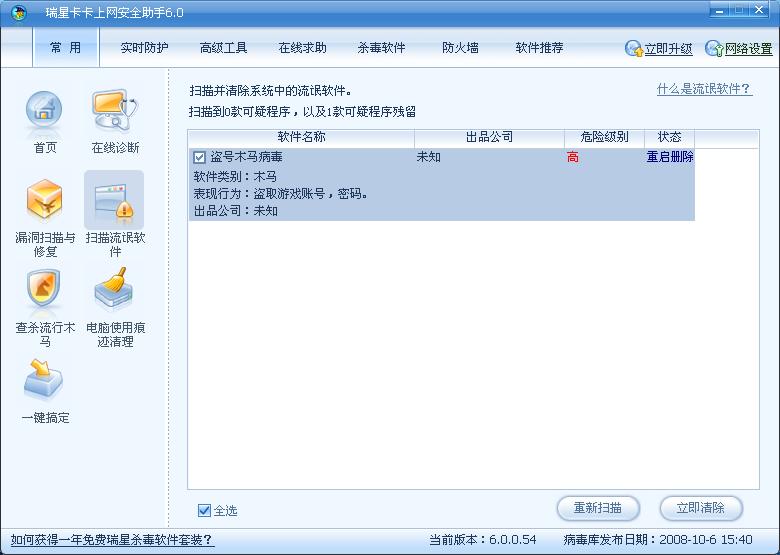Open 漏洞扫描与修复 vulnerability scan icon
The height and width of the screenshot is (555, 780).
pos(45,199)
